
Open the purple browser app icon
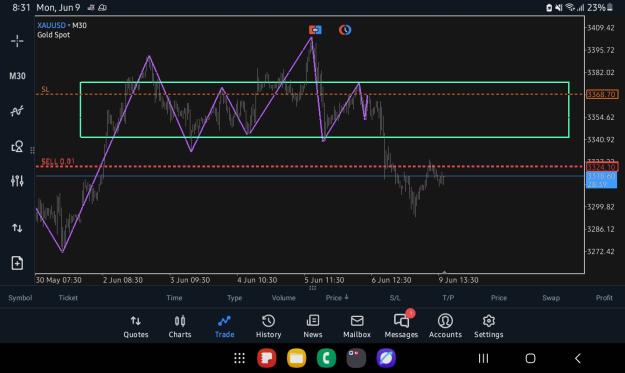click(x=386, y=358)
